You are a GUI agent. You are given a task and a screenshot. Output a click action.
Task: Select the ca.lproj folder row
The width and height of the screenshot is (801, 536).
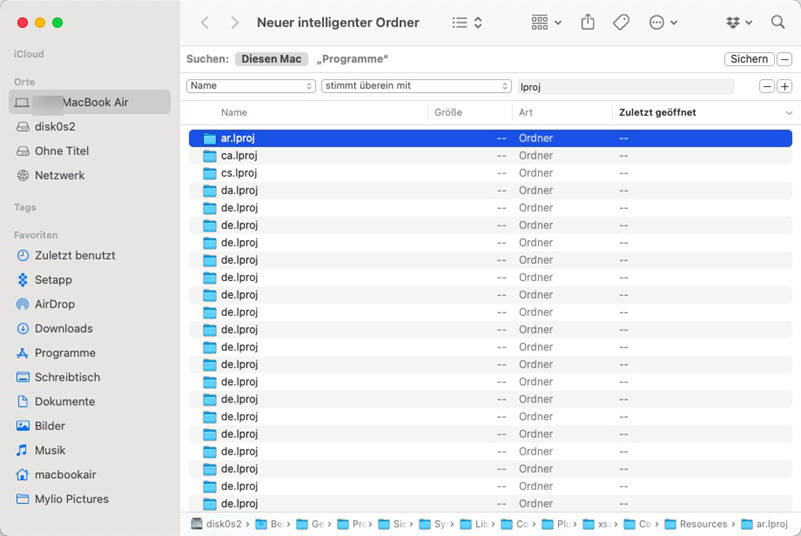click(490, 155)
